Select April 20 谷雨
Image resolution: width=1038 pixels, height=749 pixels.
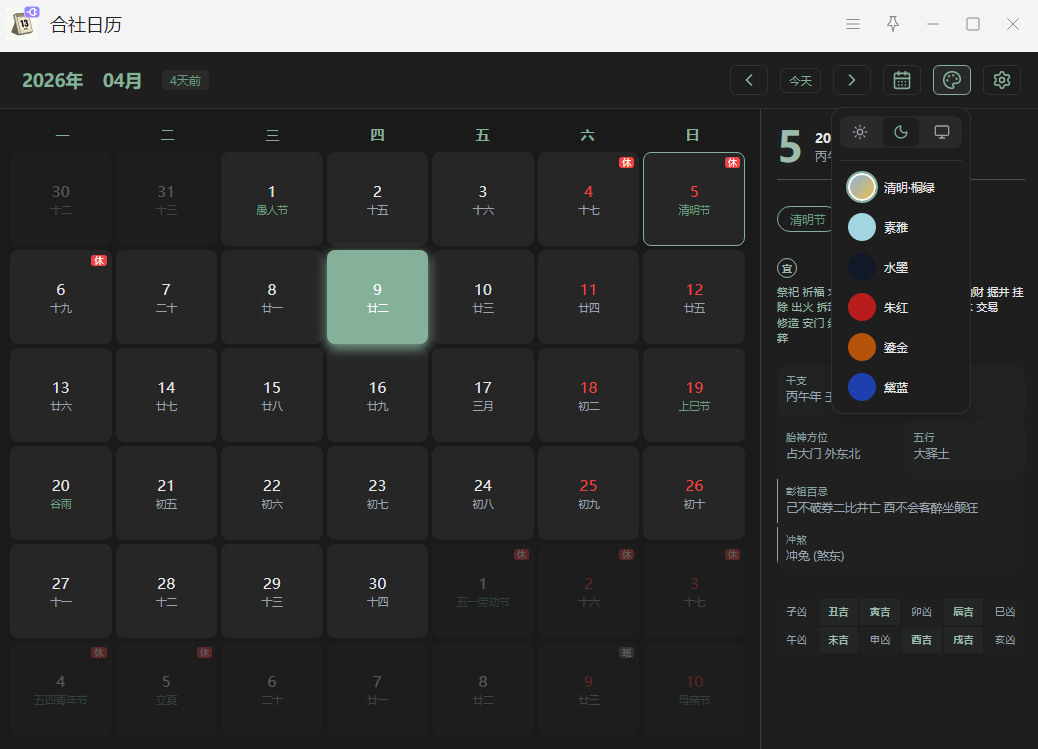[x=61, y=493]
